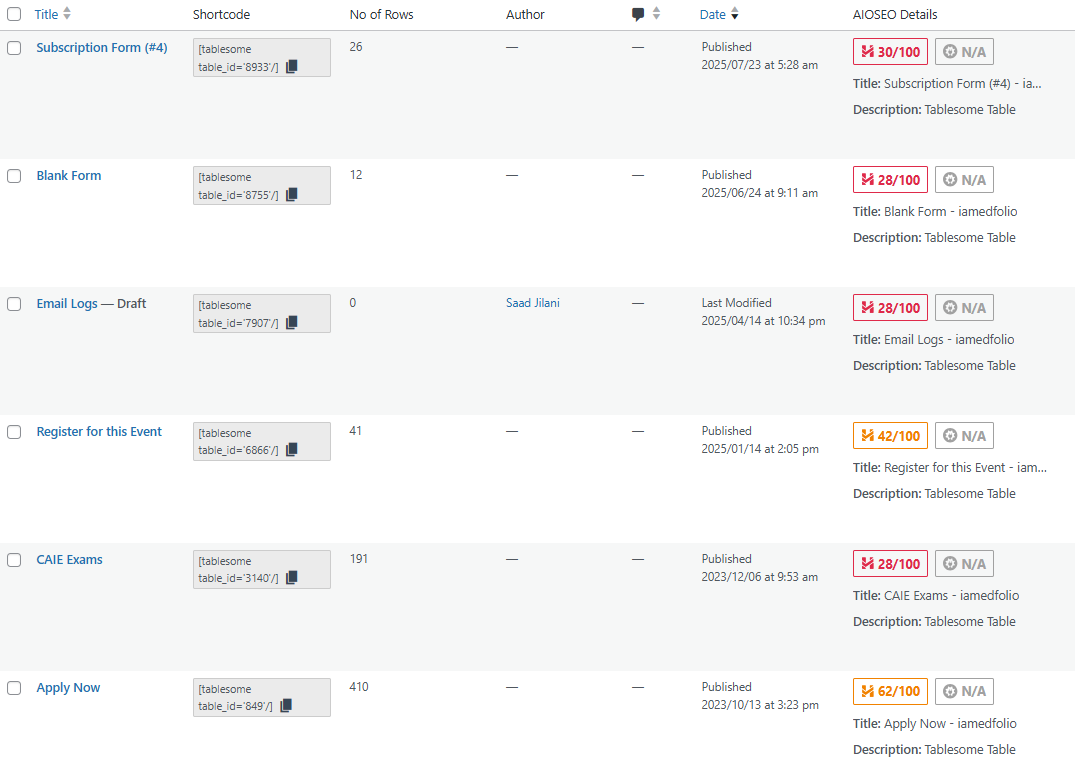Click the 62/100 SEO score badge

(x=890, y=692)
